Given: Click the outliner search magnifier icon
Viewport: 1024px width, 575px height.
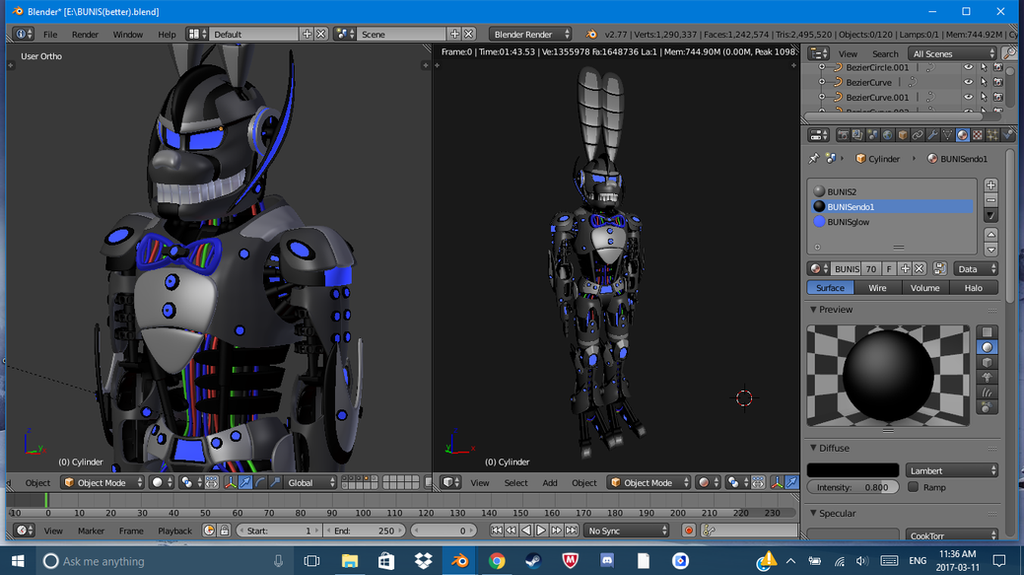Looking at the screenshot, I should click(1010, 53).
